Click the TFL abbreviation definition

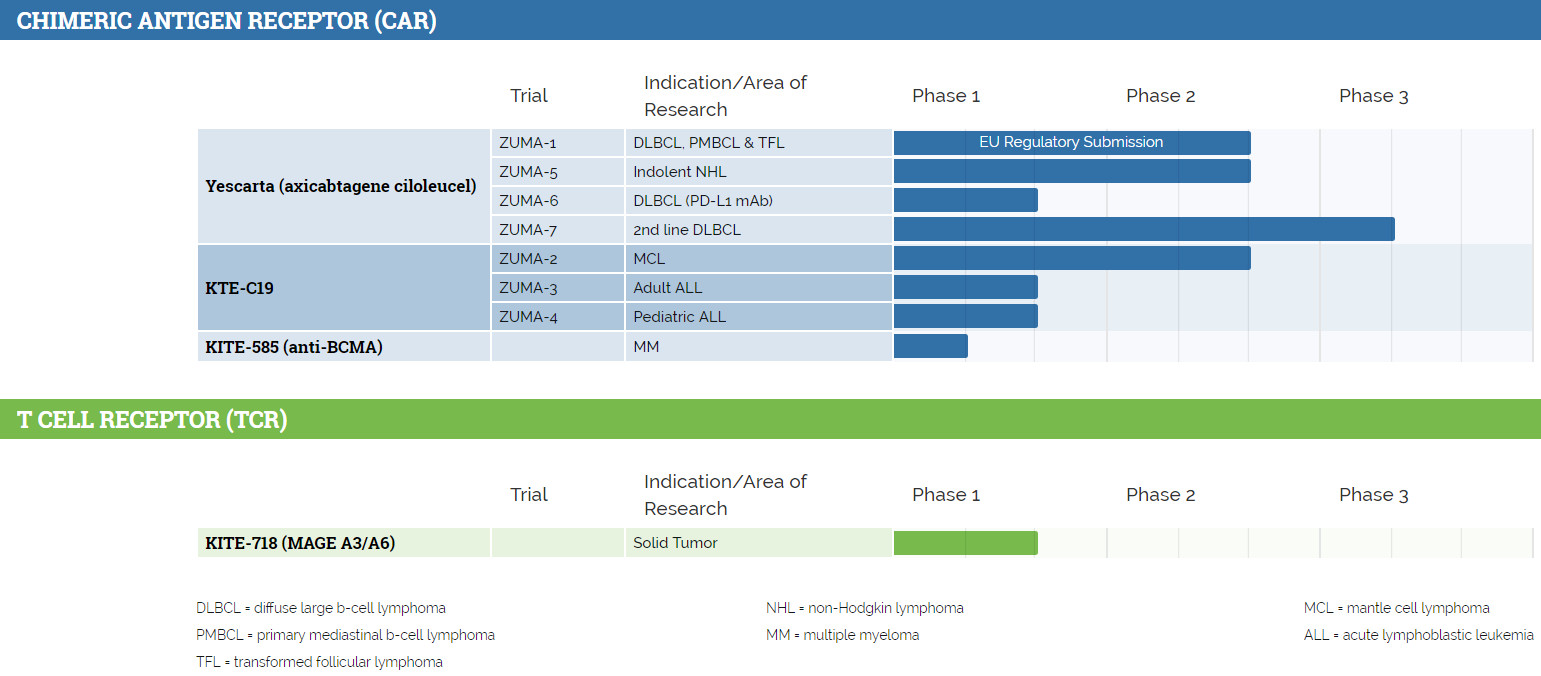pyautogui.click(x=319, y=662)
